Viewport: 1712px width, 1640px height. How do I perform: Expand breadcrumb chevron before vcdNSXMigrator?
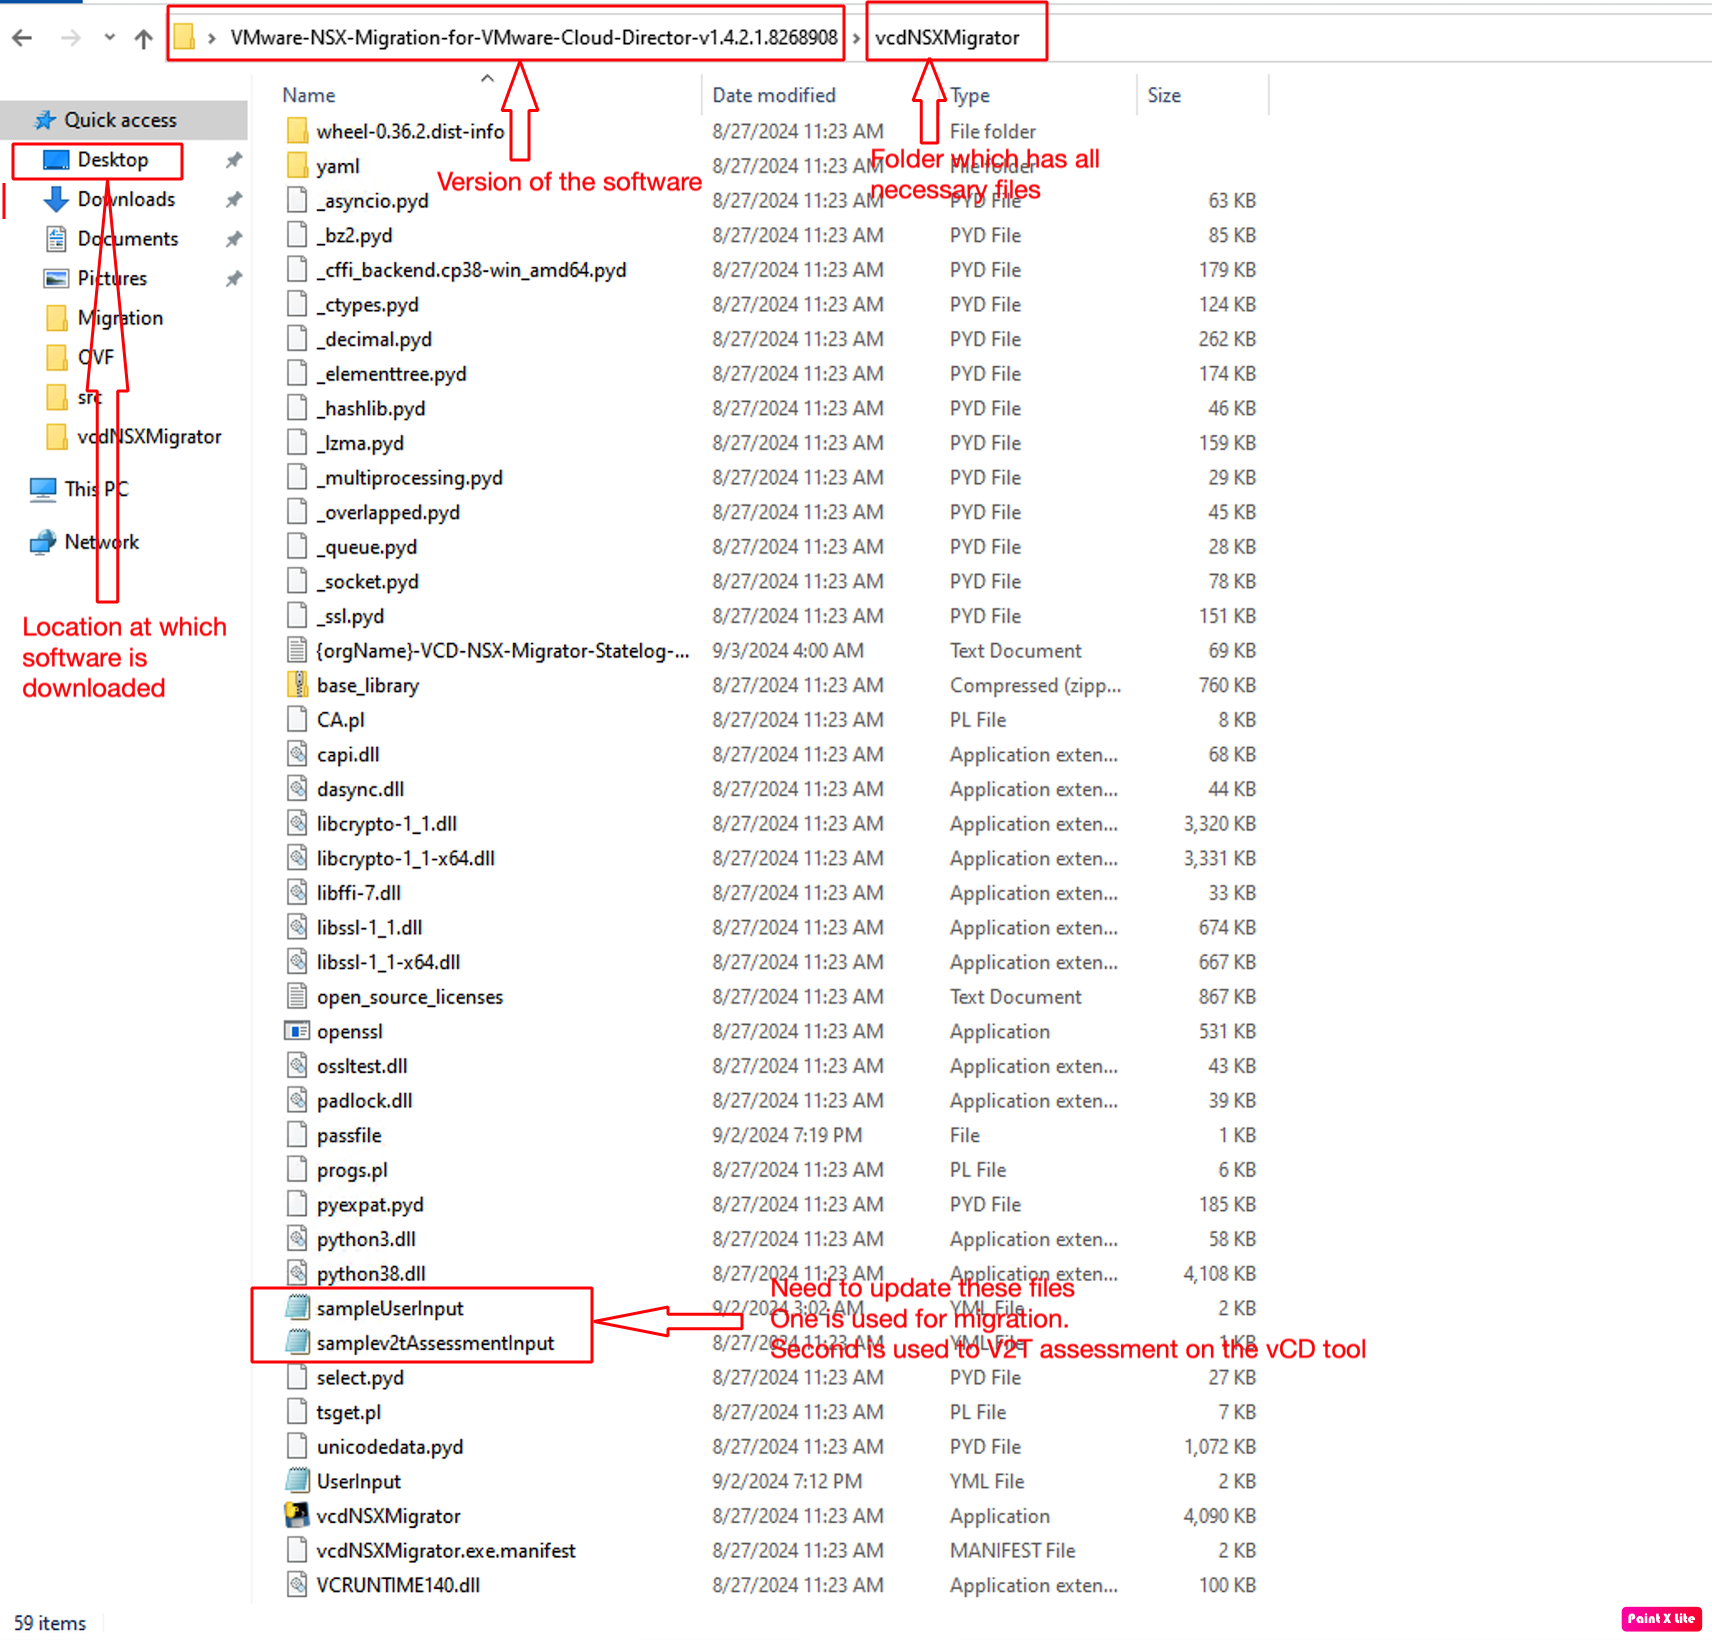[856, 38]
